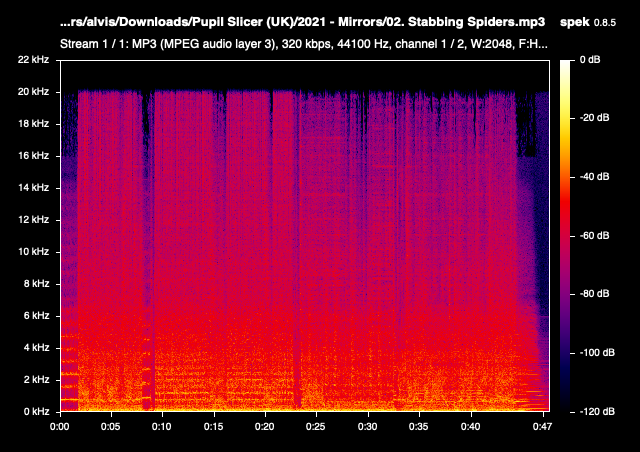The width and height of the screenshot is (640, 452).
Task: Click the 0:30 time axis label
Action: 368,427
